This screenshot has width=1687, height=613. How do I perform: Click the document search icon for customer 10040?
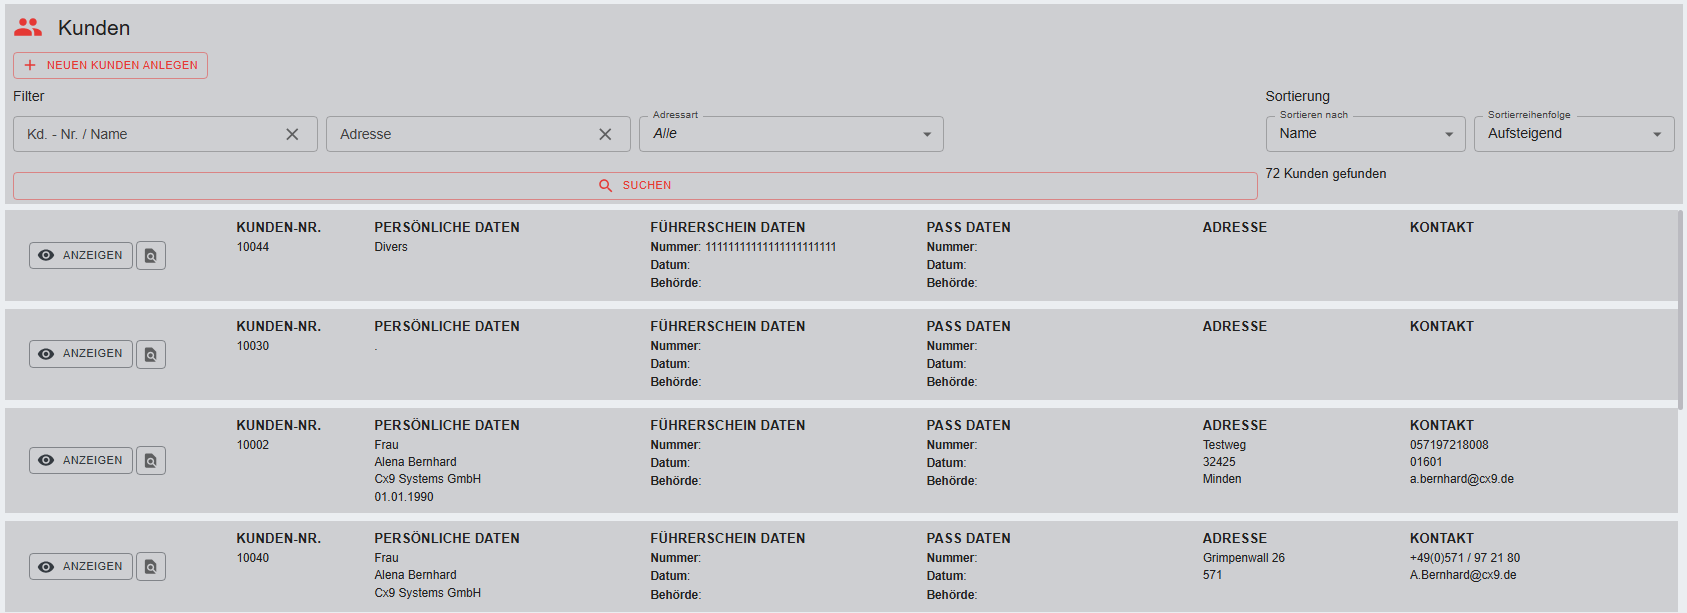point(151,567)
